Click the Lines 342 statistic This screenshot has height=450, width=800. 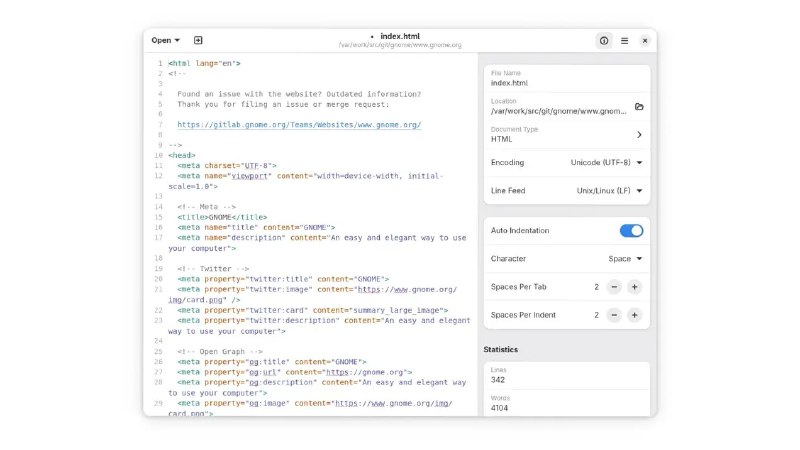click(x=567, y=376)
